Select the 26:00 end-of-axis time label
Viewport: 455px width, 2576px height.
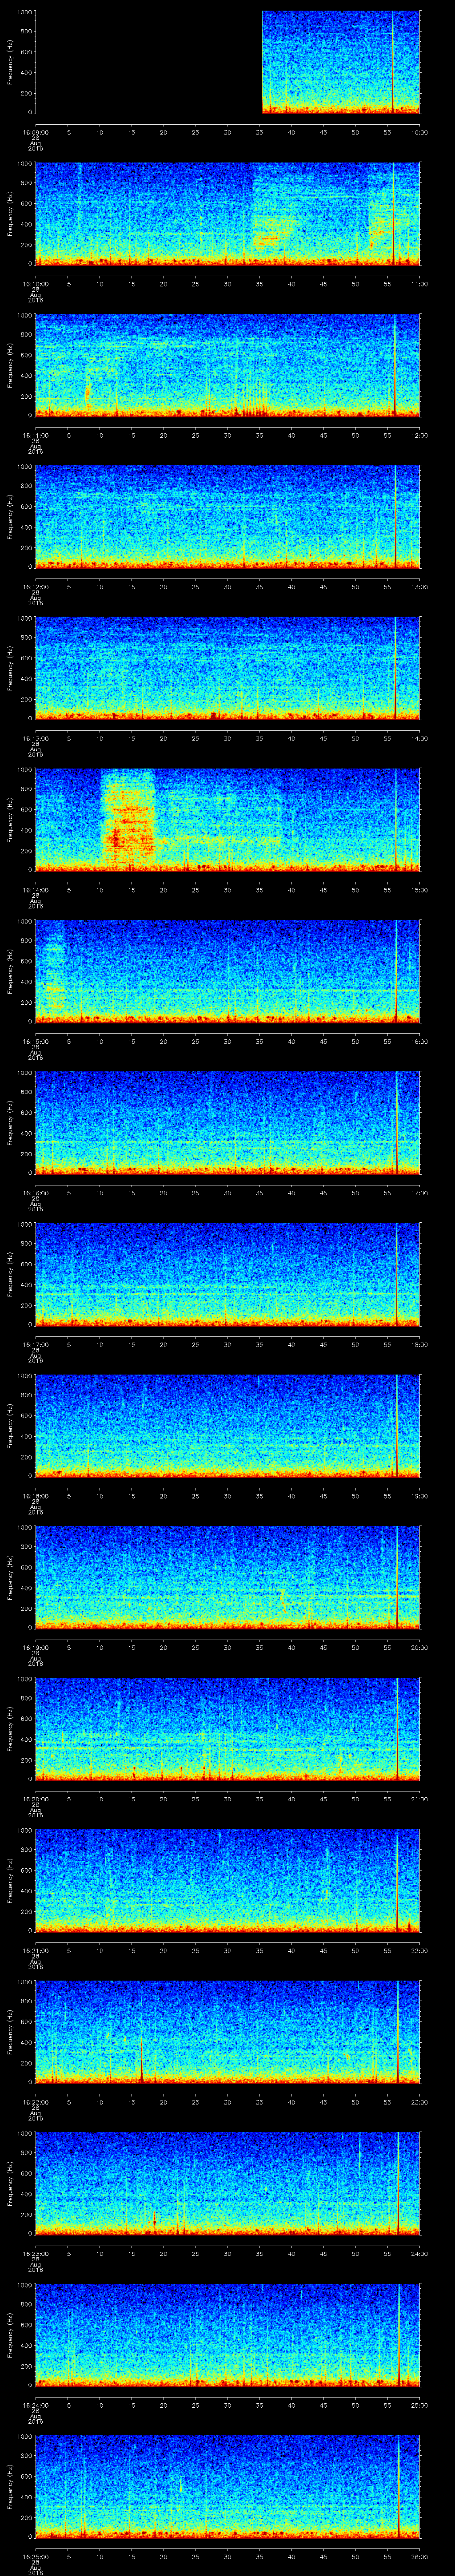(419, 2556)
